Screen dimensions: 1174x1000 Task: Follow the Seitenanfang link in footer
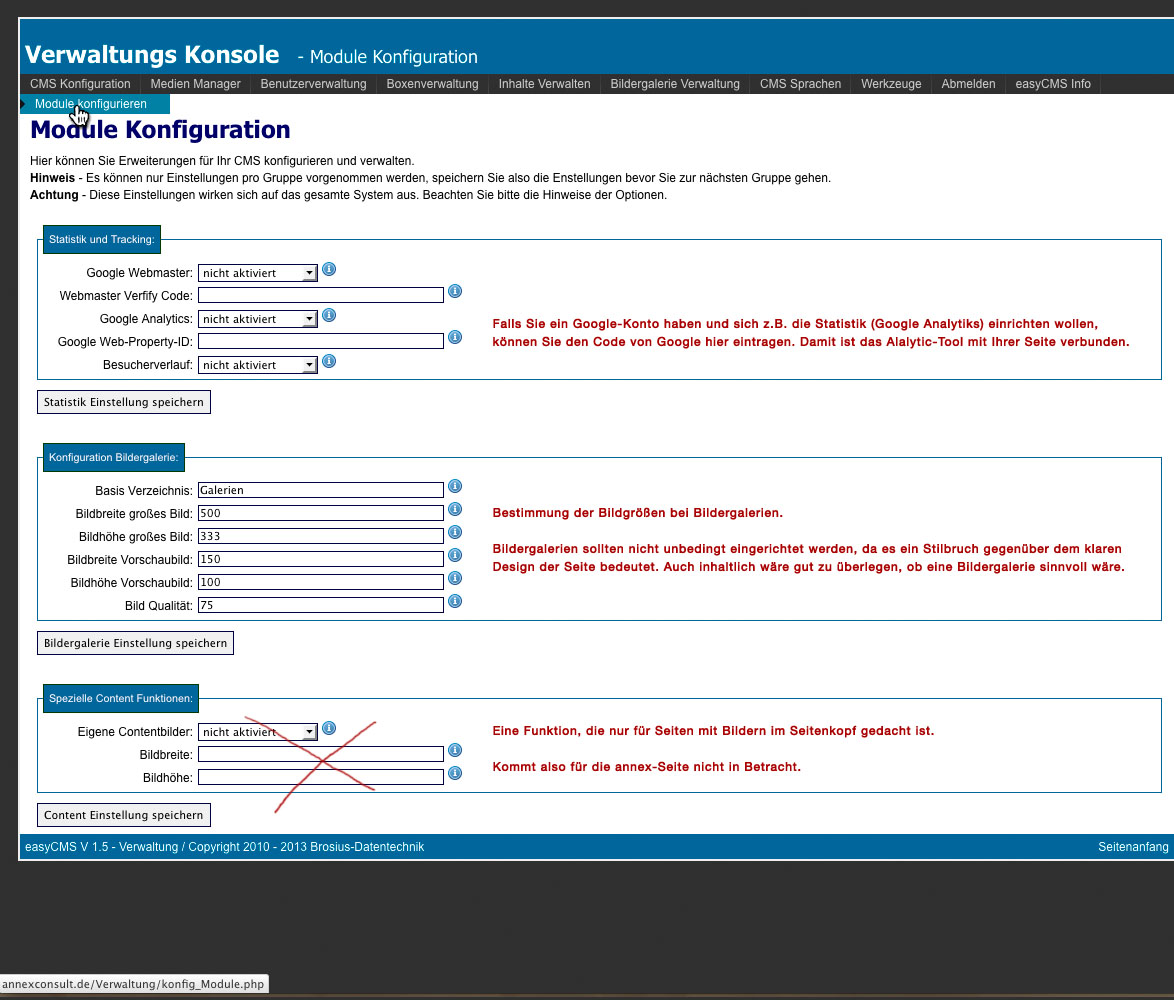tap(1132, 847)
